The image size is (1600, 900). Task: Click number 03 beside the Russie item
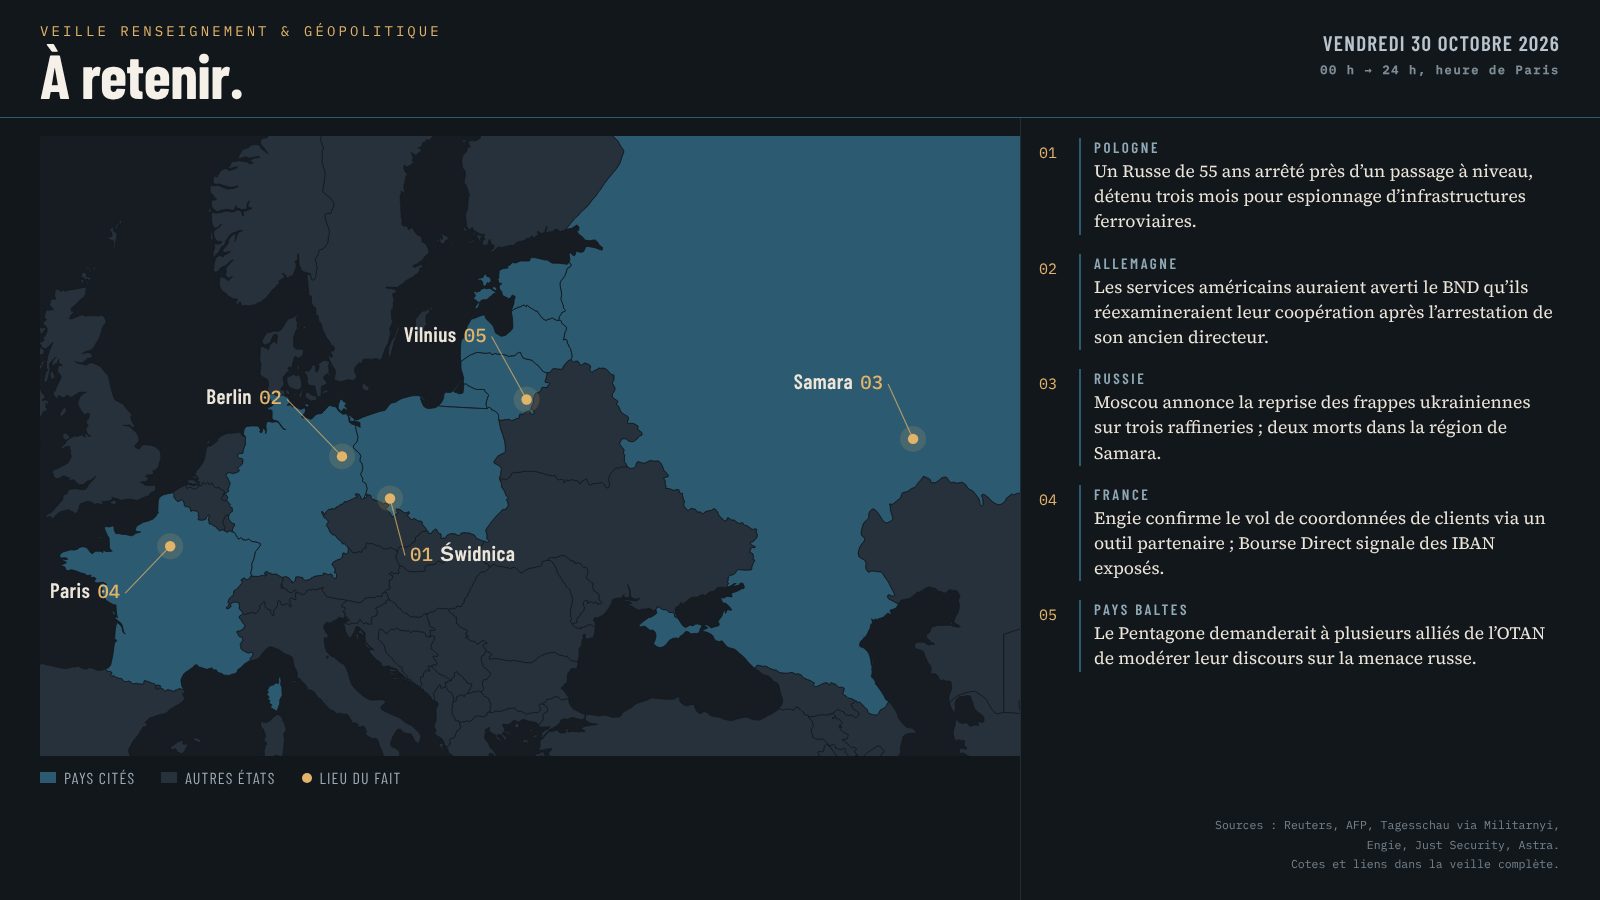coord(1047,384)
